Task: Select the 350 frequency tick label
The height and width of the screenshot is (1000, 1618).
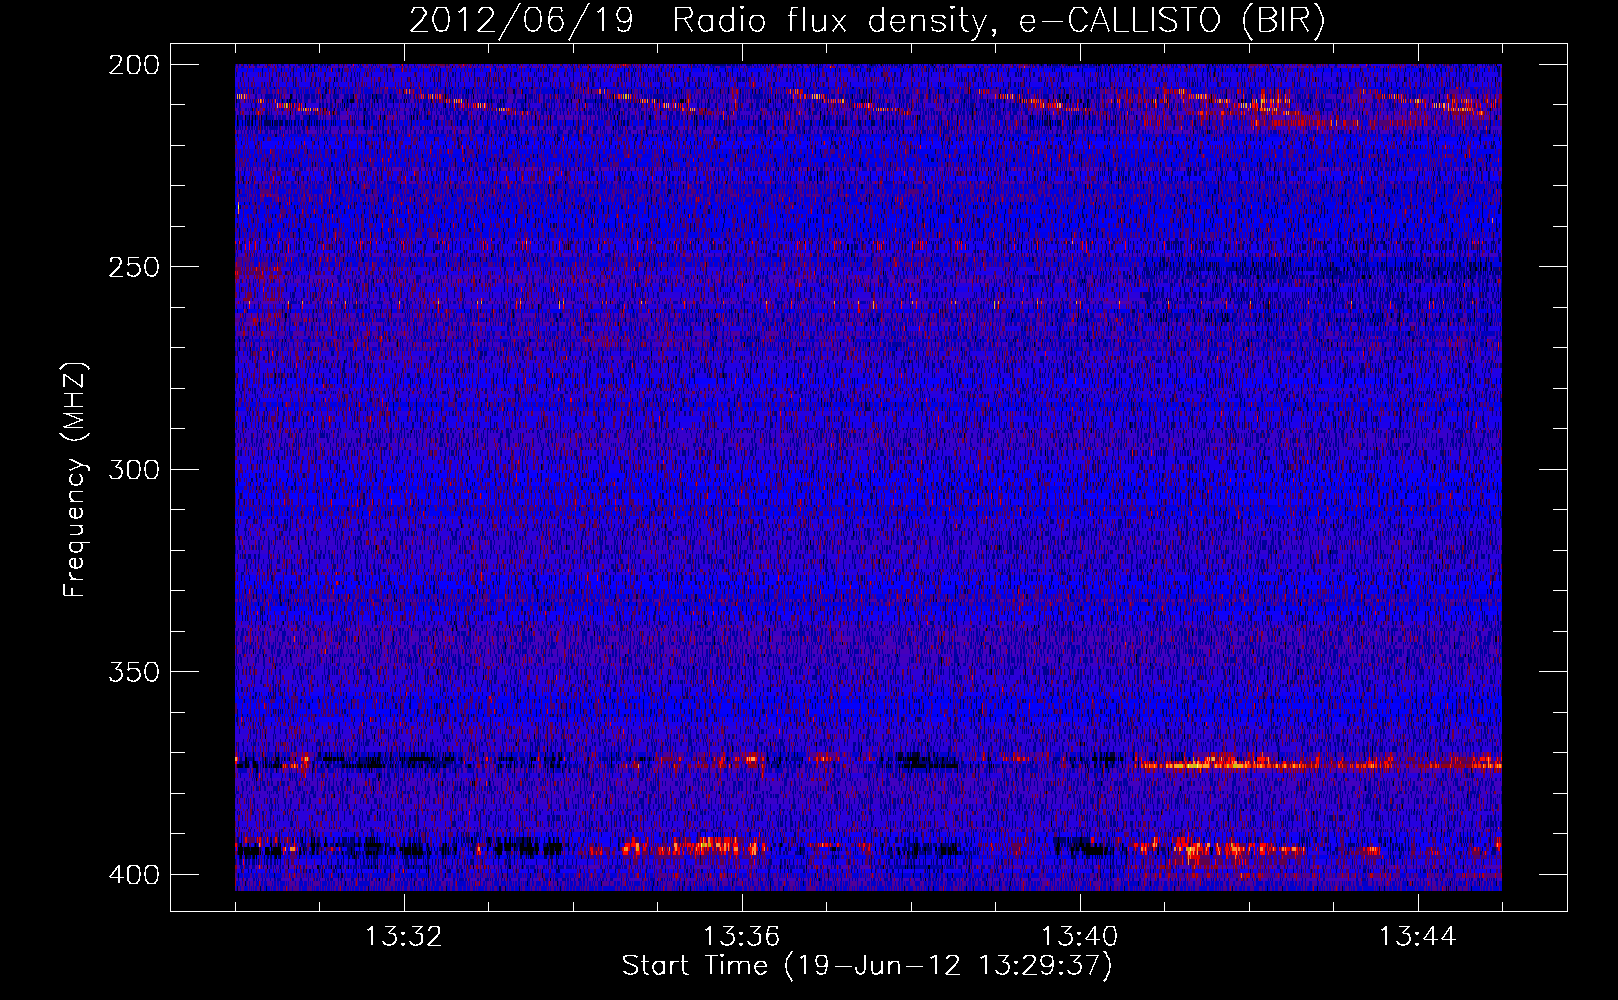Action: [x=134, y=671]
